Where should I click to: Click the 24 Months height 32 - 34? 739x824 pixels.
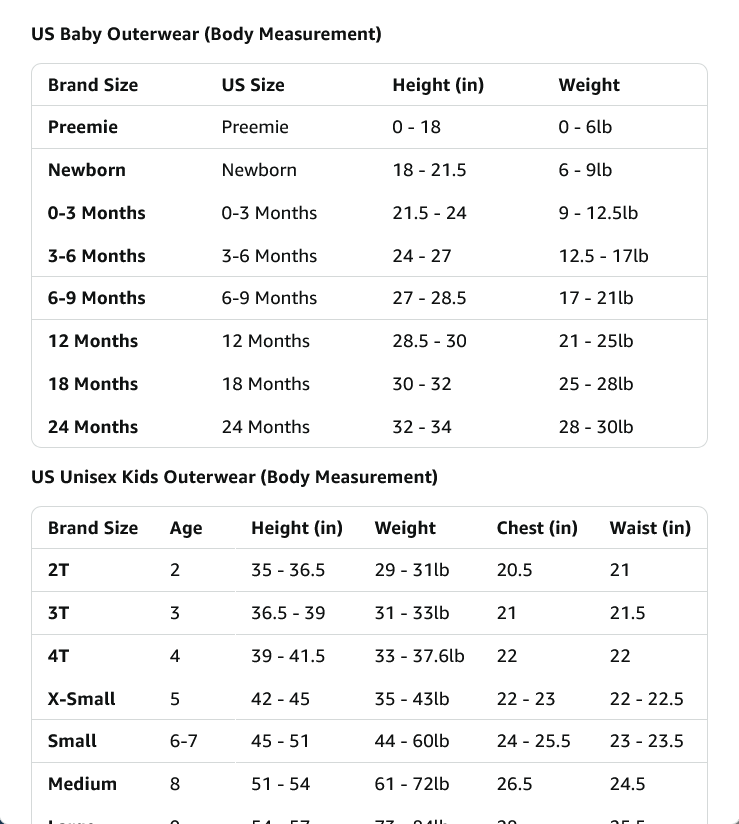tap(422, 427)
